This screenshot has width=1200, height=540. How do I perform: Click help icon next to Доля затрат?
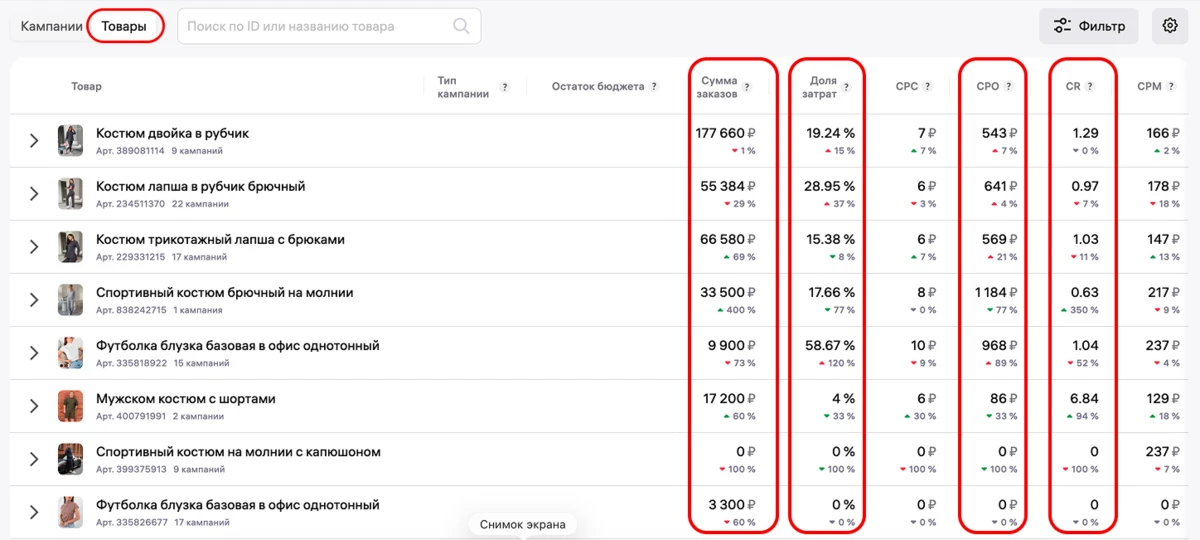coord(846,87)
